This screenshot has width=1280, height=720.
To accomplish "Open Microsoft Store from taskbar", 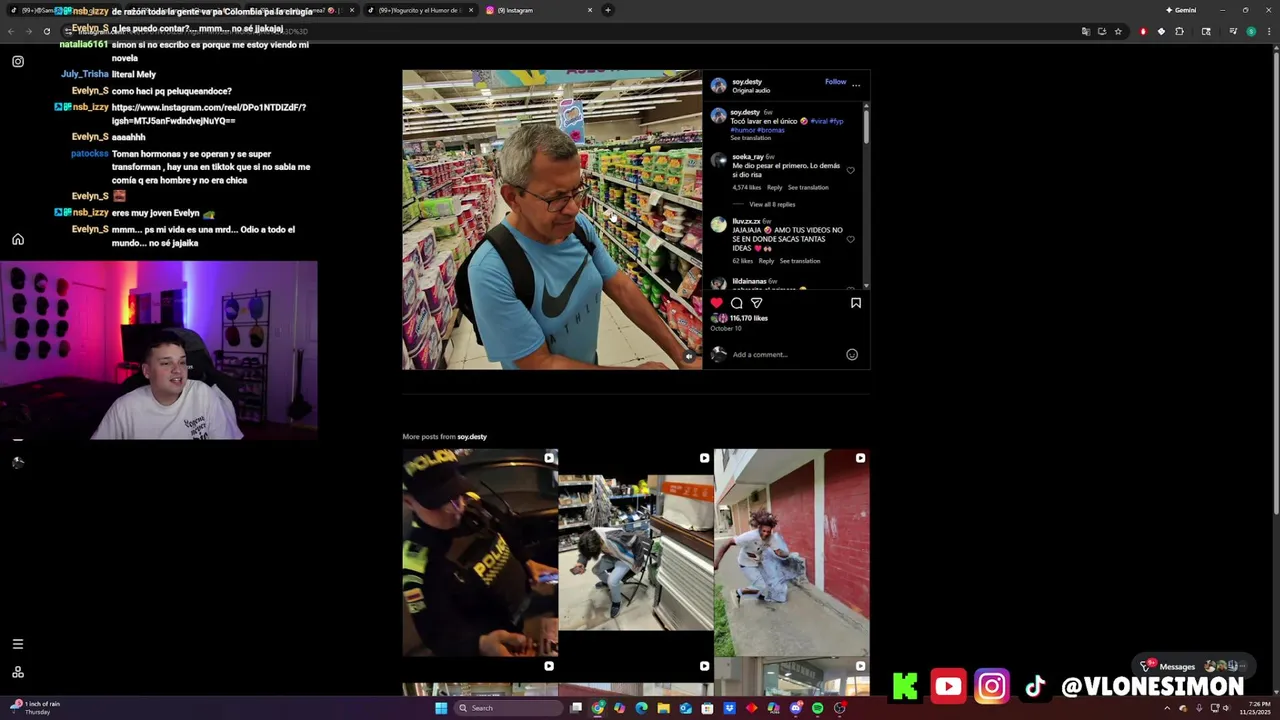I will [x=708, y=708].
